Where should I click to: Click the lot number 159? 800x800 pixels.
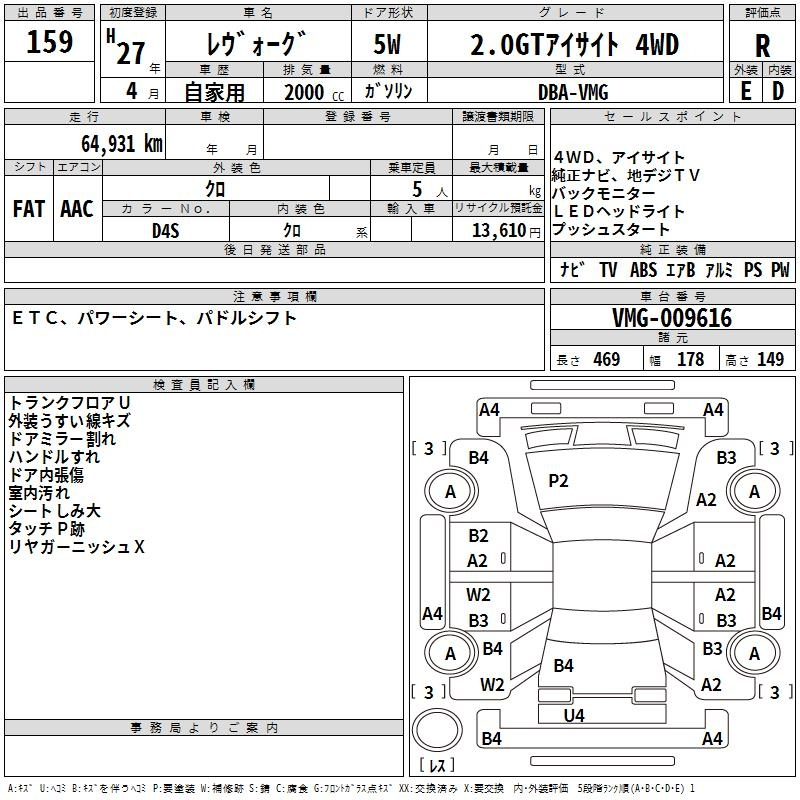click(x=50, y=42)
